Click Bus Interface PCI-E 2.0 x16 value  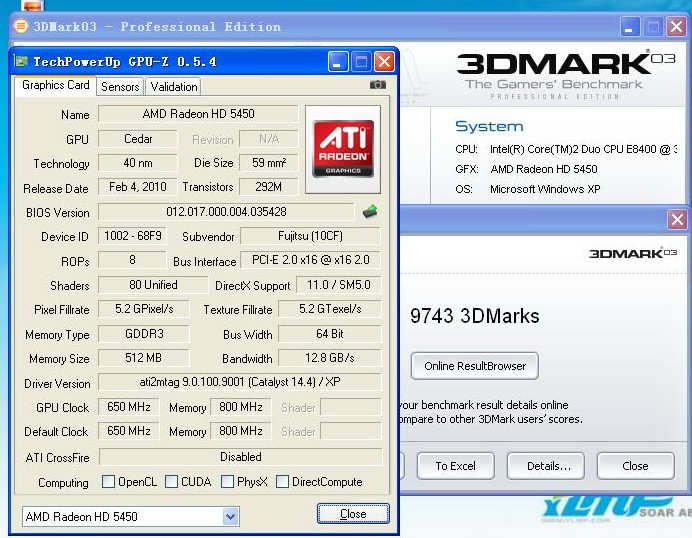(310, 260)
